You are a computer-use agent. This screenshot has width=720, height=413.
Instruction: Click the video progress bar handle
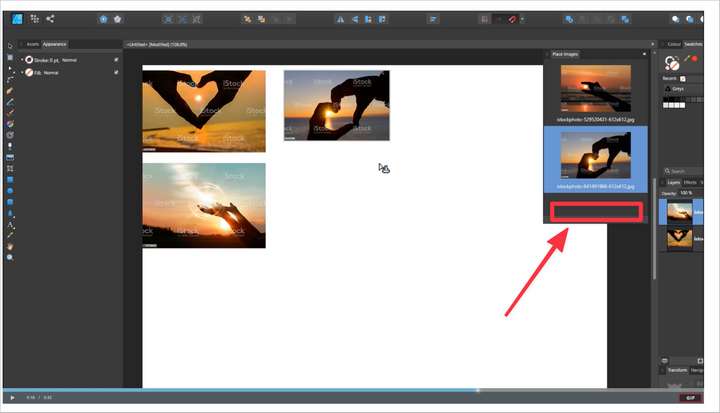tap(478, 390)
